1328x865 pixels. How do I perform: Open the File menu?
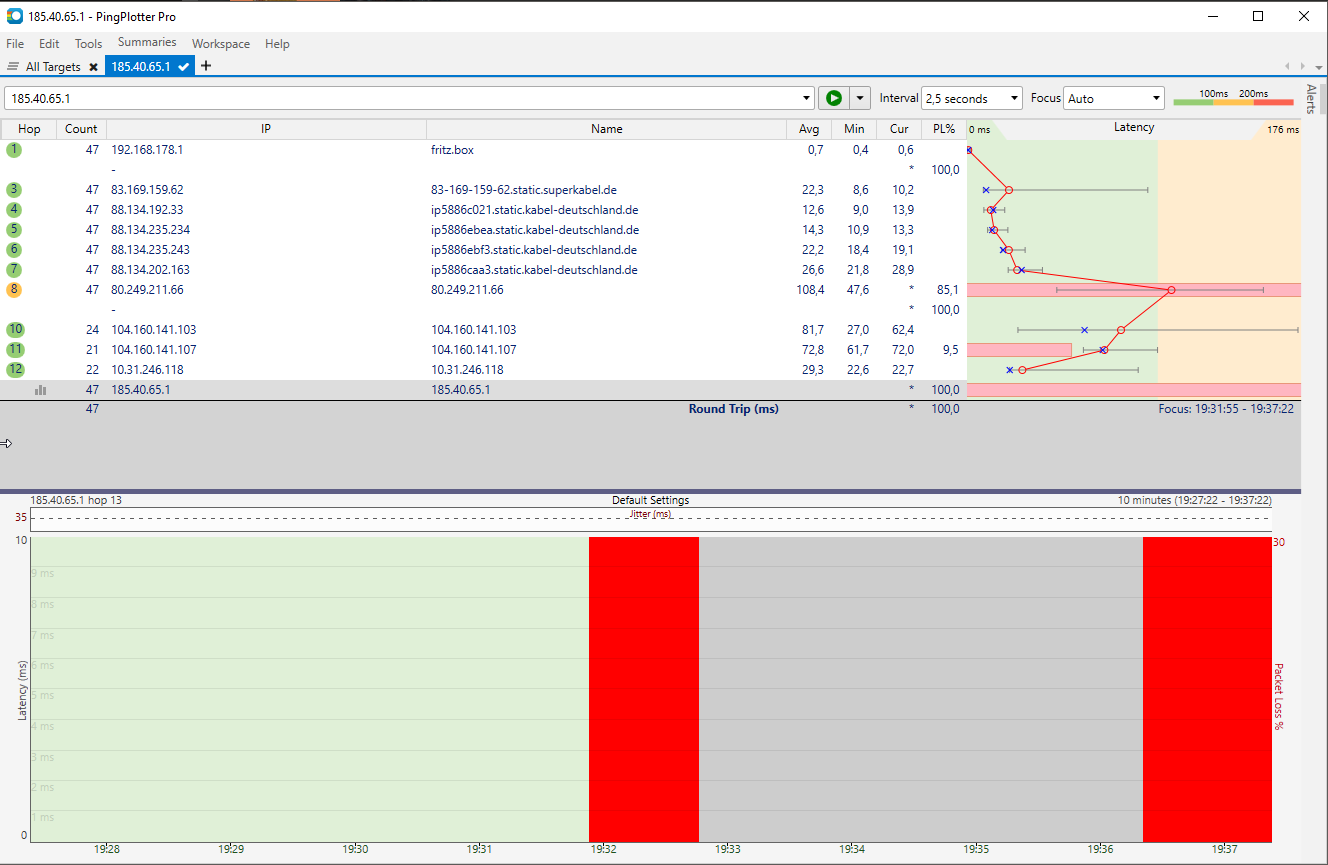(15, 43)
